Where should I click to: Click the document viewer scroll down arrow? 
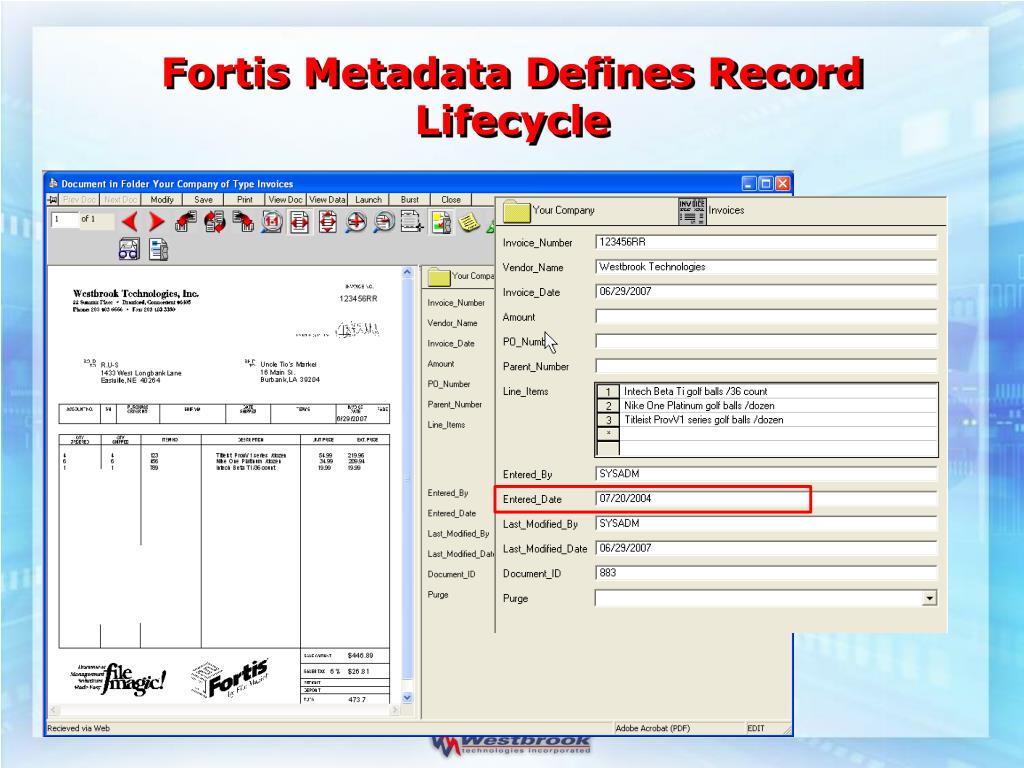[x=407, y=697]
